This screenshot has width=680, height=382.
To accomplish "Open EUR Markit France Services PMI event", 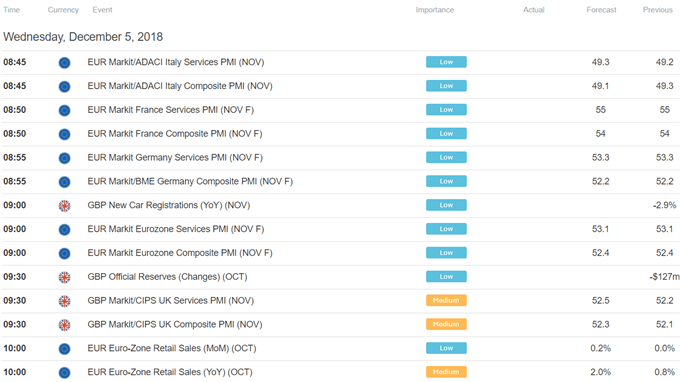I will coord(170,110).
